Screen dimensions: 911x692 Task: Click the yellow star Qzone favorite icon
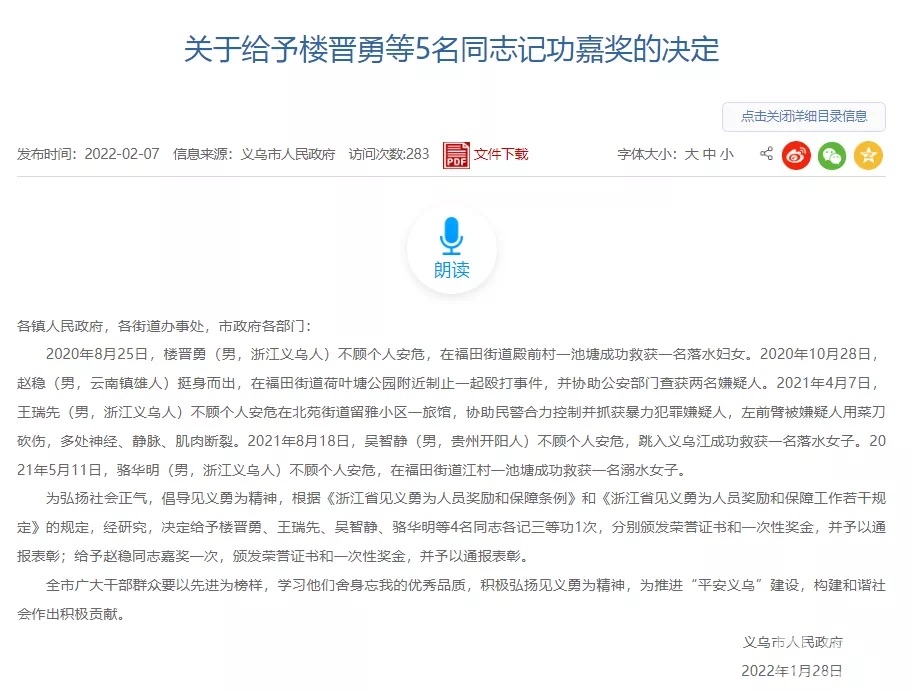coord(868,155)
